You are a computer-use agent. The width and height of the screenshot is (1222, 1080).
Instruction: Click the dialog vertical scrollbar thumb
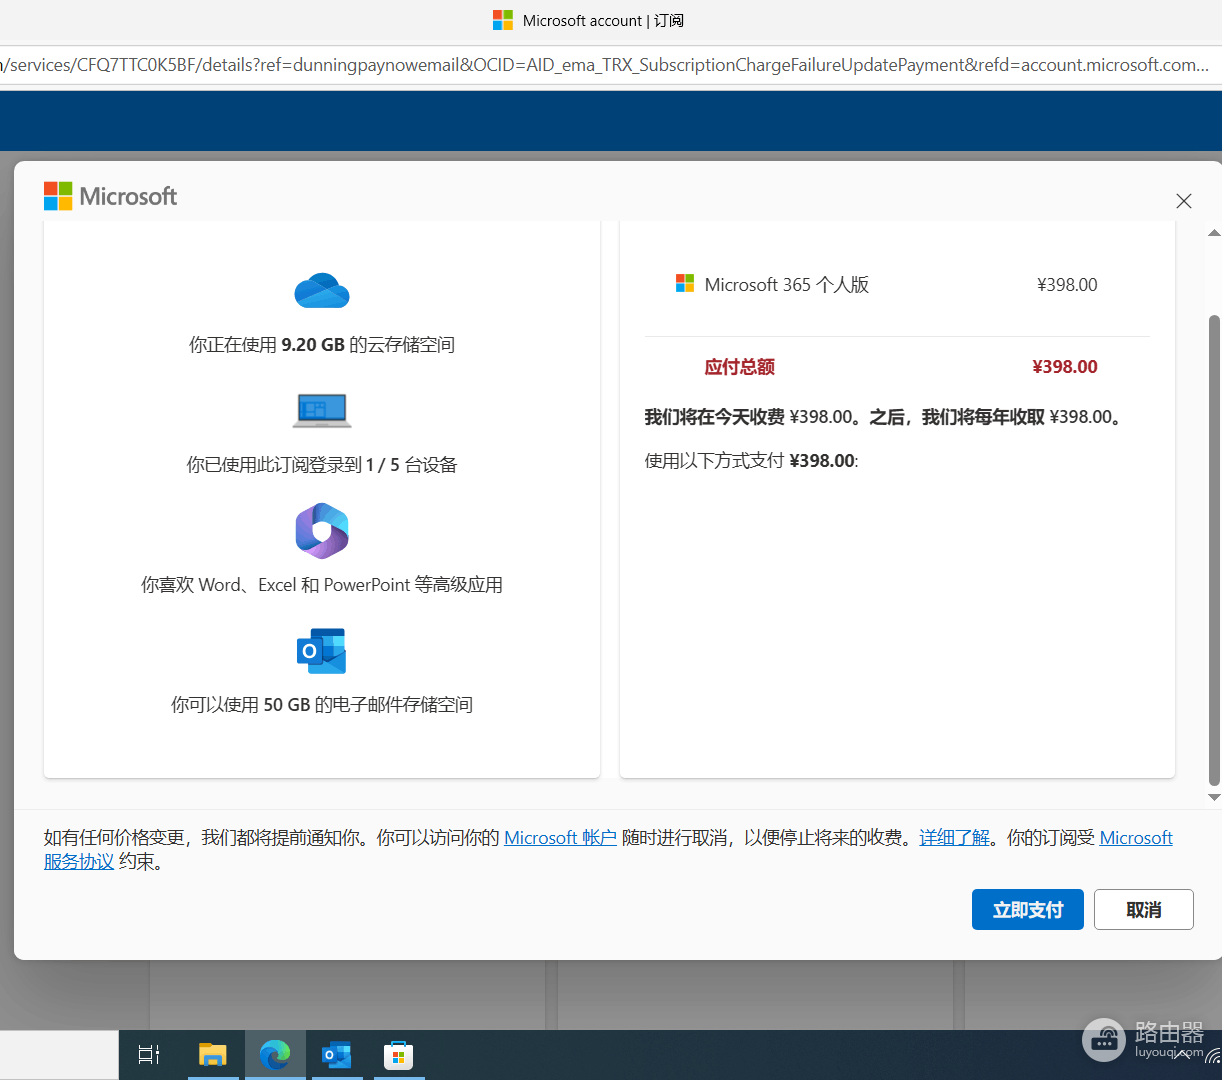tap(1214, 550)
